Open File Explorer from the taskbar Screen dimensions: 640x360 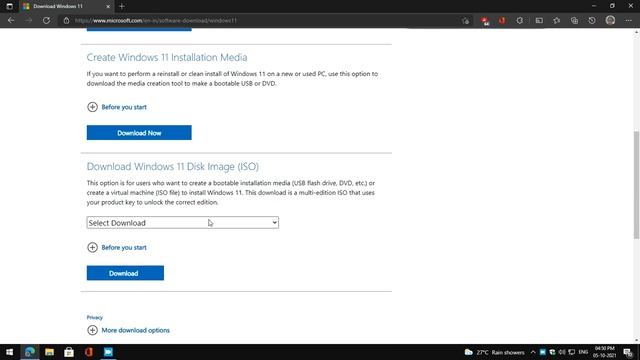tap(49, 352)
